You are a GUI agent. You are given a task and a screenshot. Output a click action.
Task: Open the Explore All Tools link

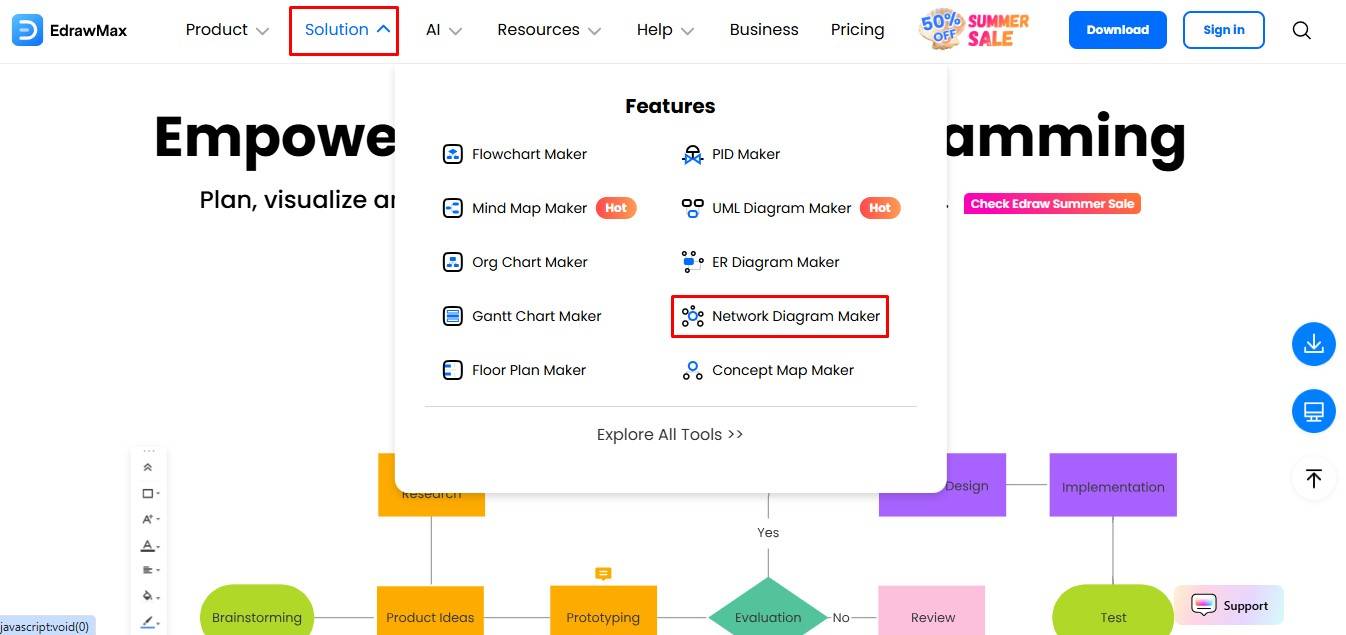[x=670, y=434]
